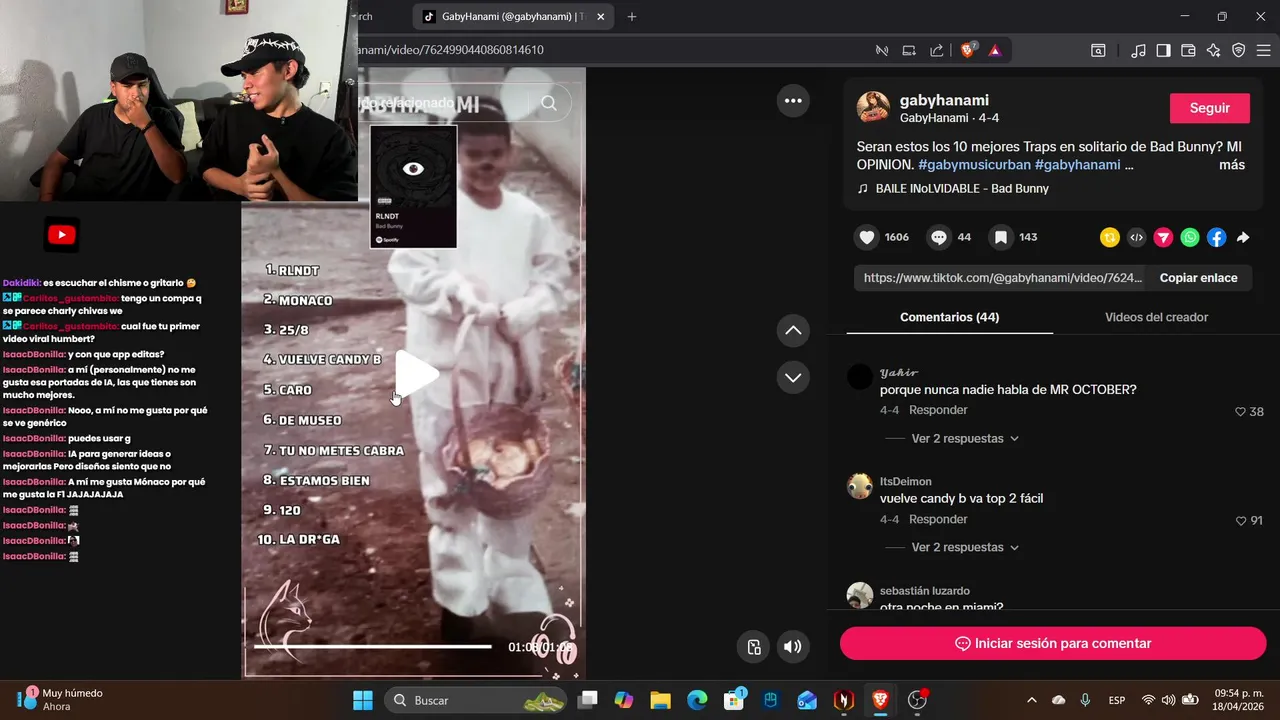Switch to Comentarios (44) tab
Image resolution: width=1280 pixels, height=720 pixels.
click(x=949, y=317)
